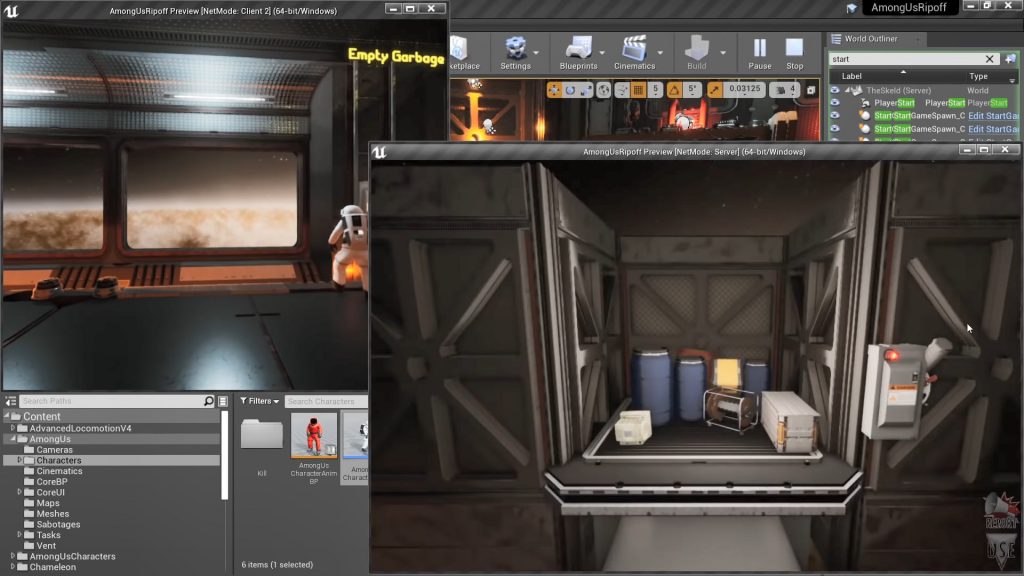Select the AmongUsRipoff project tab
Viewport: 1024px width, 576px height.
[x=908, y=8]
